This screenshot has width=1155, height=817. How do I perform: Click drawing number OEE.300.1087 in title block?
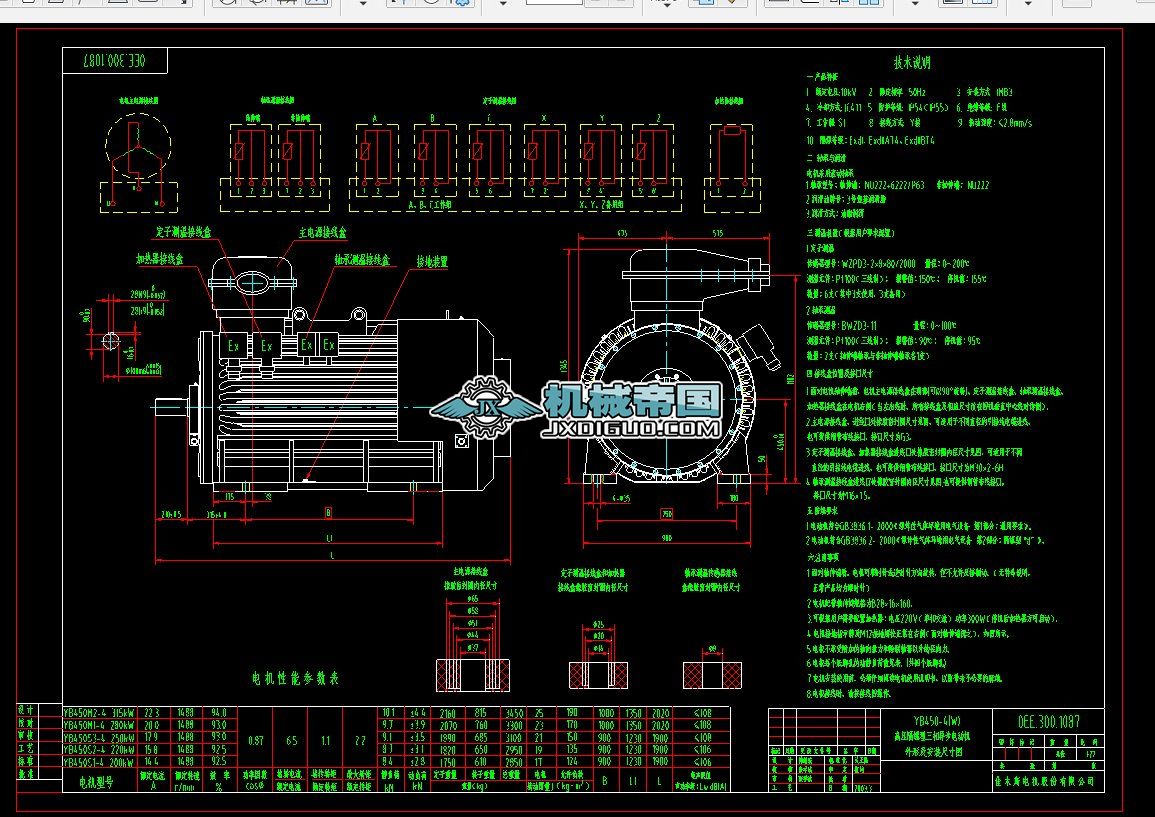(x=1048, y=720)
